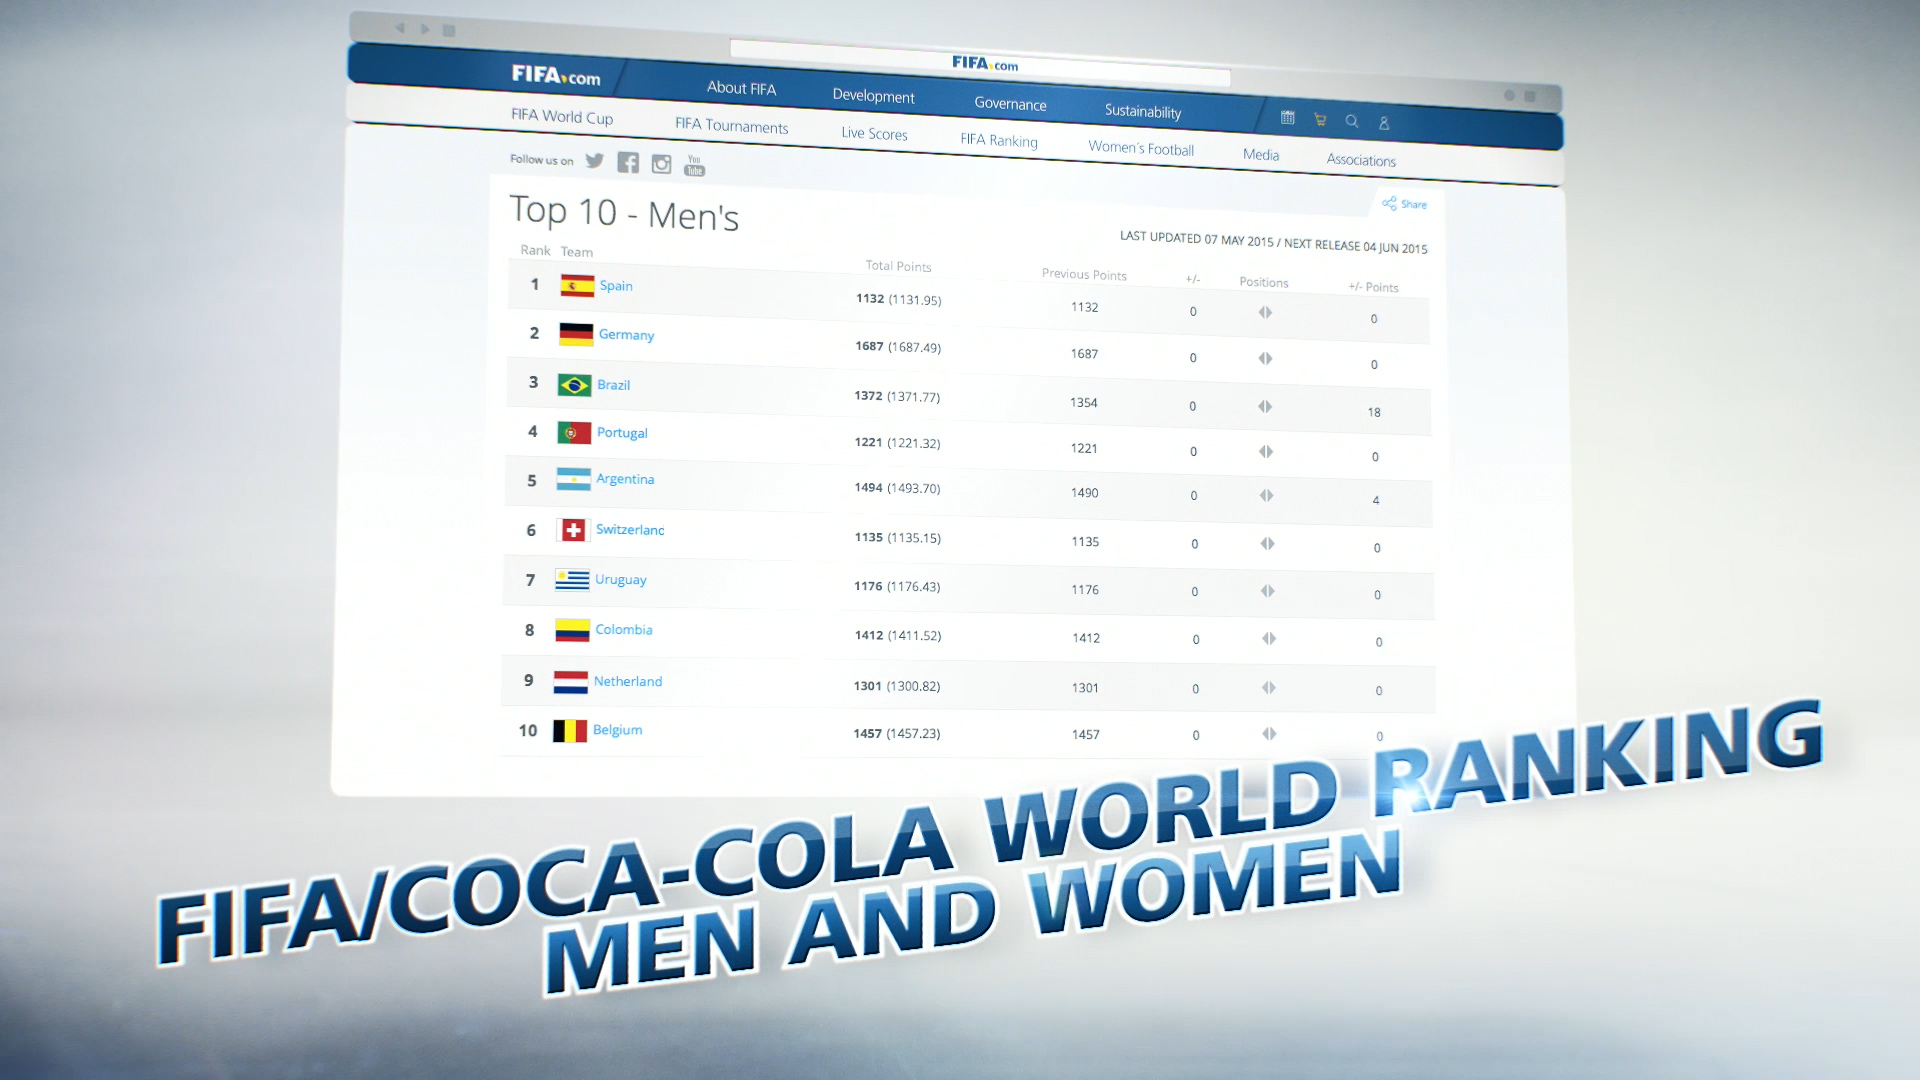Open the About FIFA menu
This screenshot has height=1080, width=1920.
[x=741, y=88]
